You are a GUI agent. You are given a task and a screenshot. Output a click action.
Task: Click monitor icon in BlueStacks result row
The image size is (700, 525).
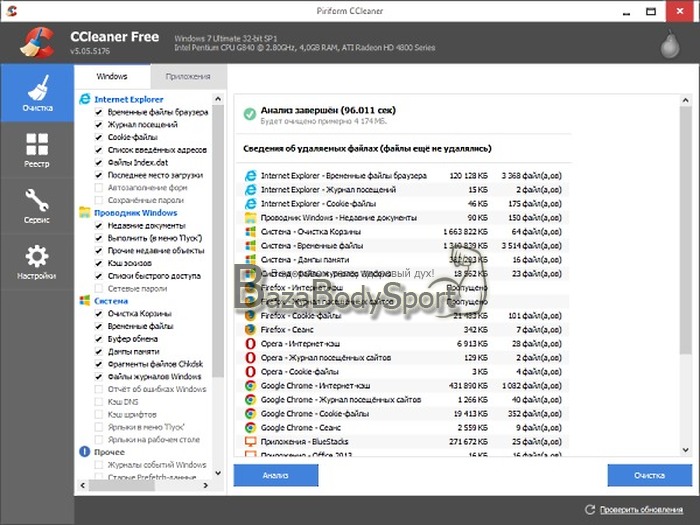pos(250,442)
